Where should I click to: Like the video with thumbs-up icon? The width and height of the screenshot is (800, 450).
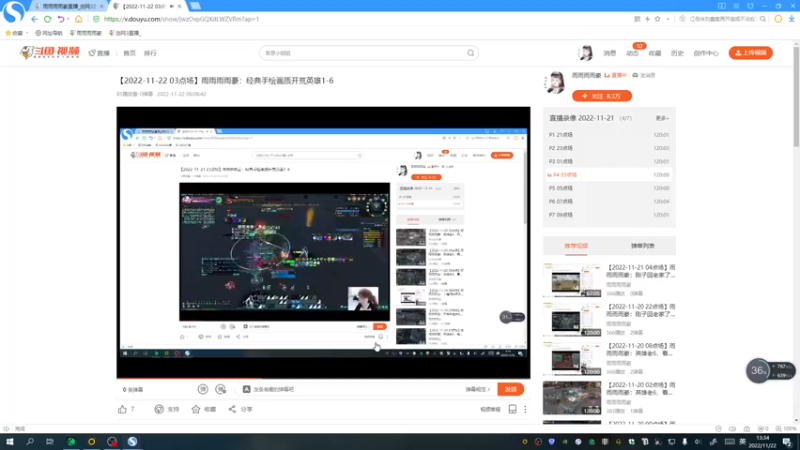click(122, 409)
